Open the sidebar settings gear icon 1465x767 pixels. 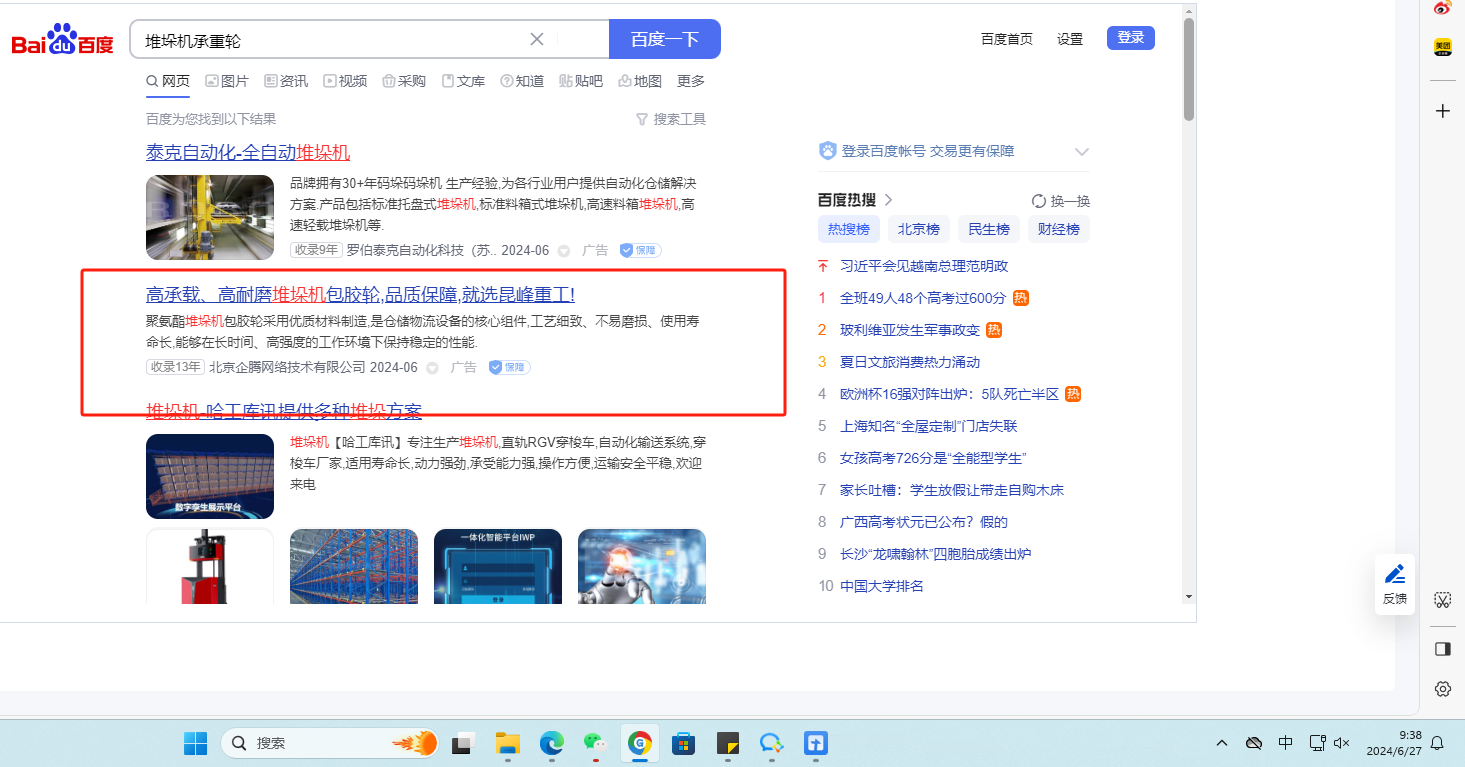pyautogui.click(x=1442, y=689)
